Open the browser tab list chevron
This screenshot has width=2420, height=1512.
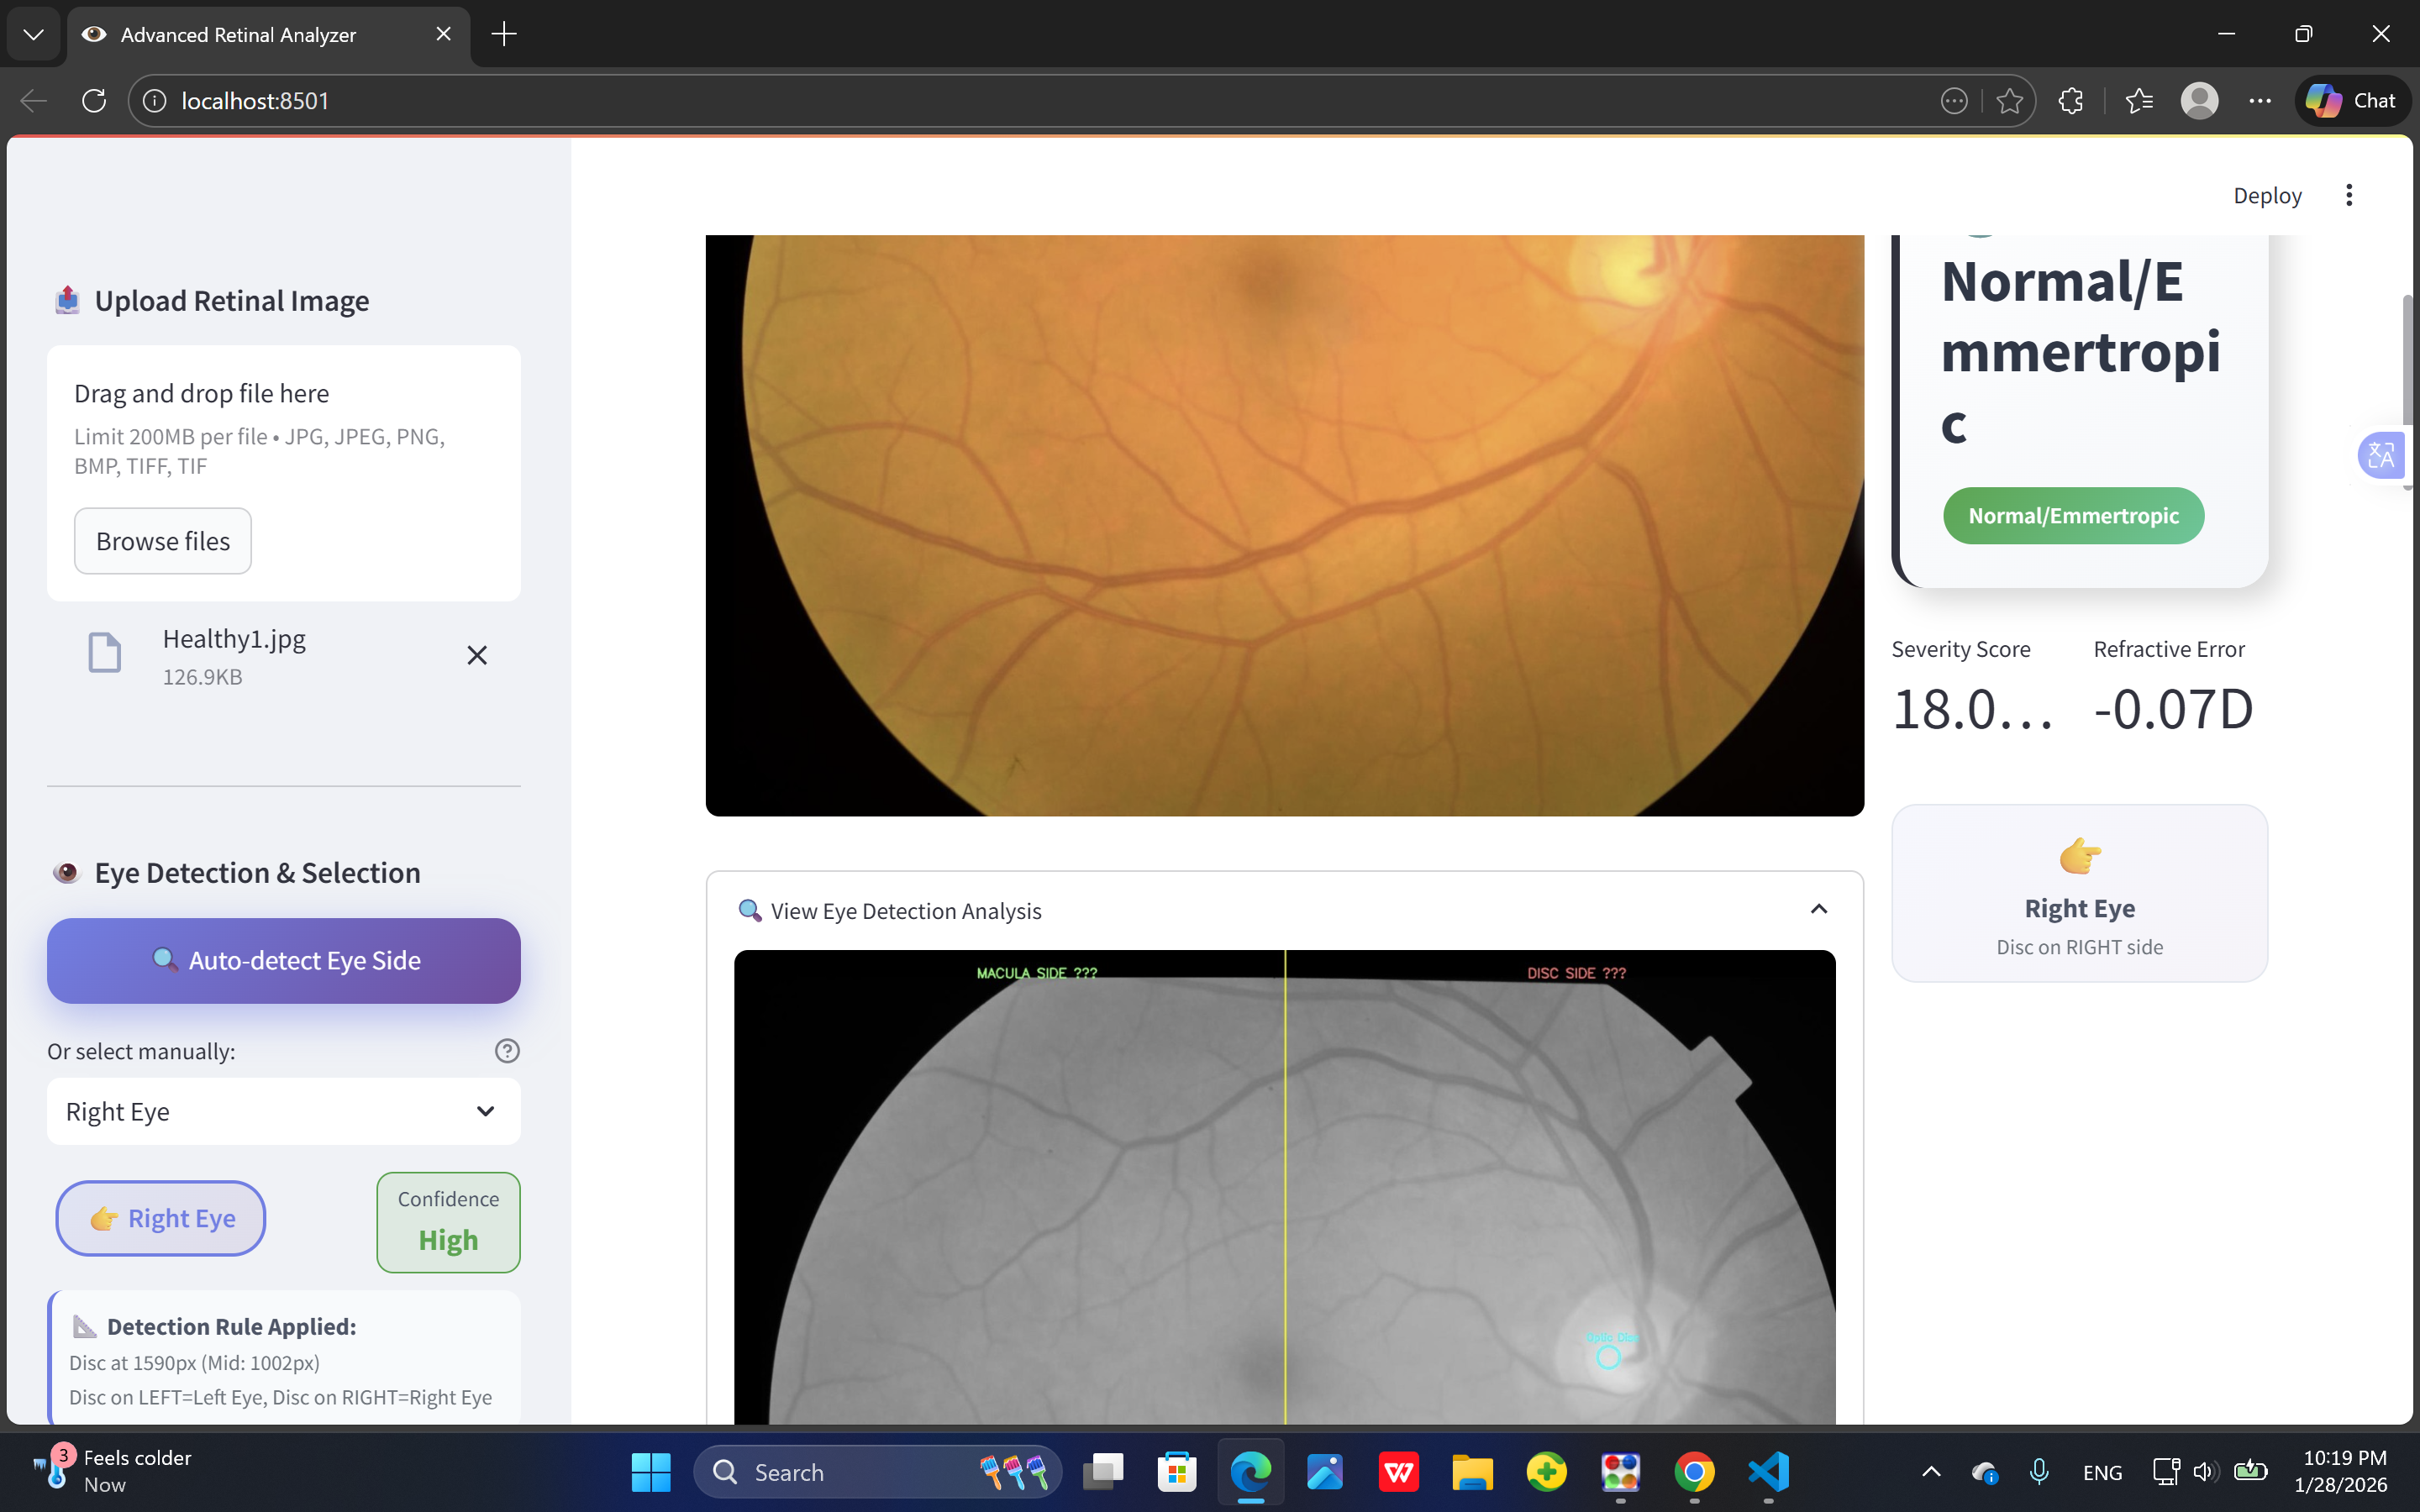[33, 34]
